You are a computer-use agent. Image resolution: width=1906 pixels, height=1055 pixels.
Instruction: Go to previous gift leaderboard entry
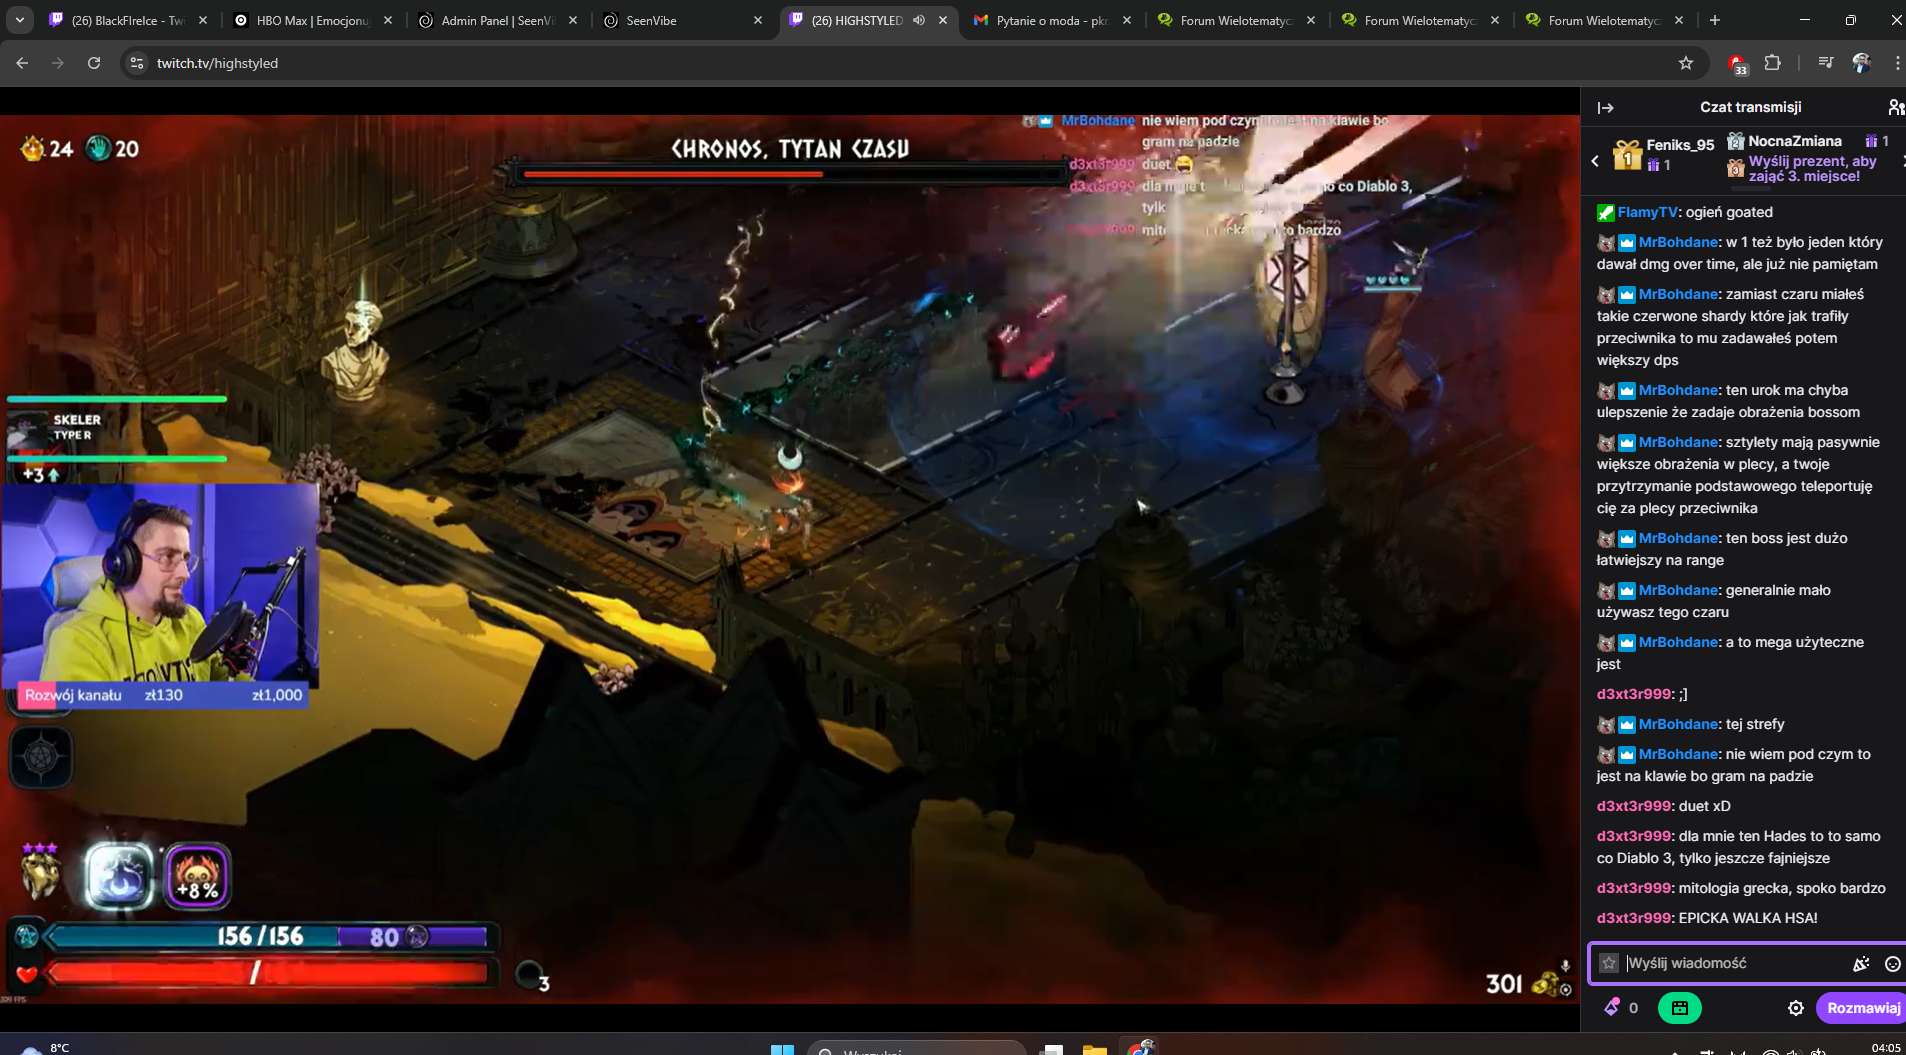(x=1595, y=160)
